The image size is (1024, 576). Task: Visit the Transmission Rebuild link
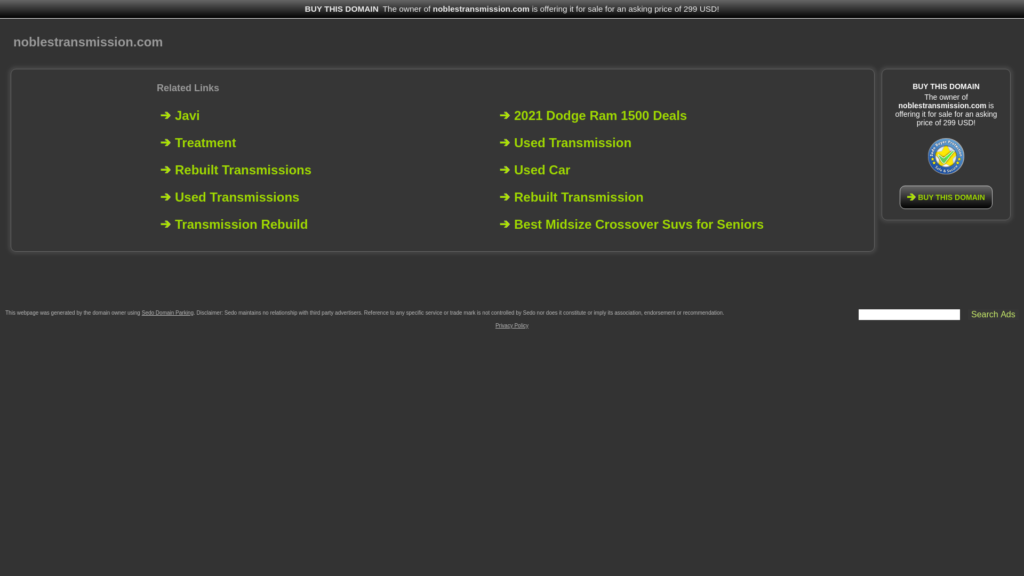(241, 224)
